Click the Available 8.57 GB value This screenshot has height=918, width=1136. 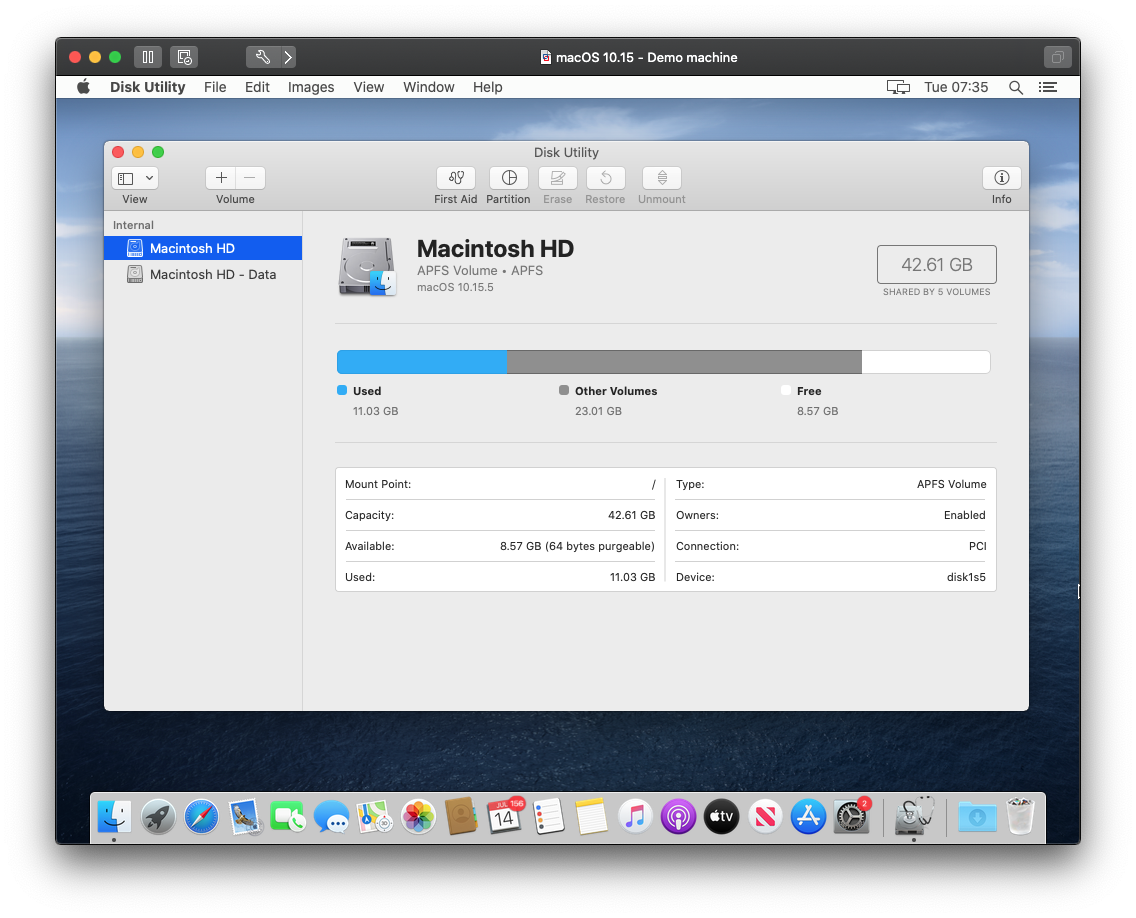point(577,546)
